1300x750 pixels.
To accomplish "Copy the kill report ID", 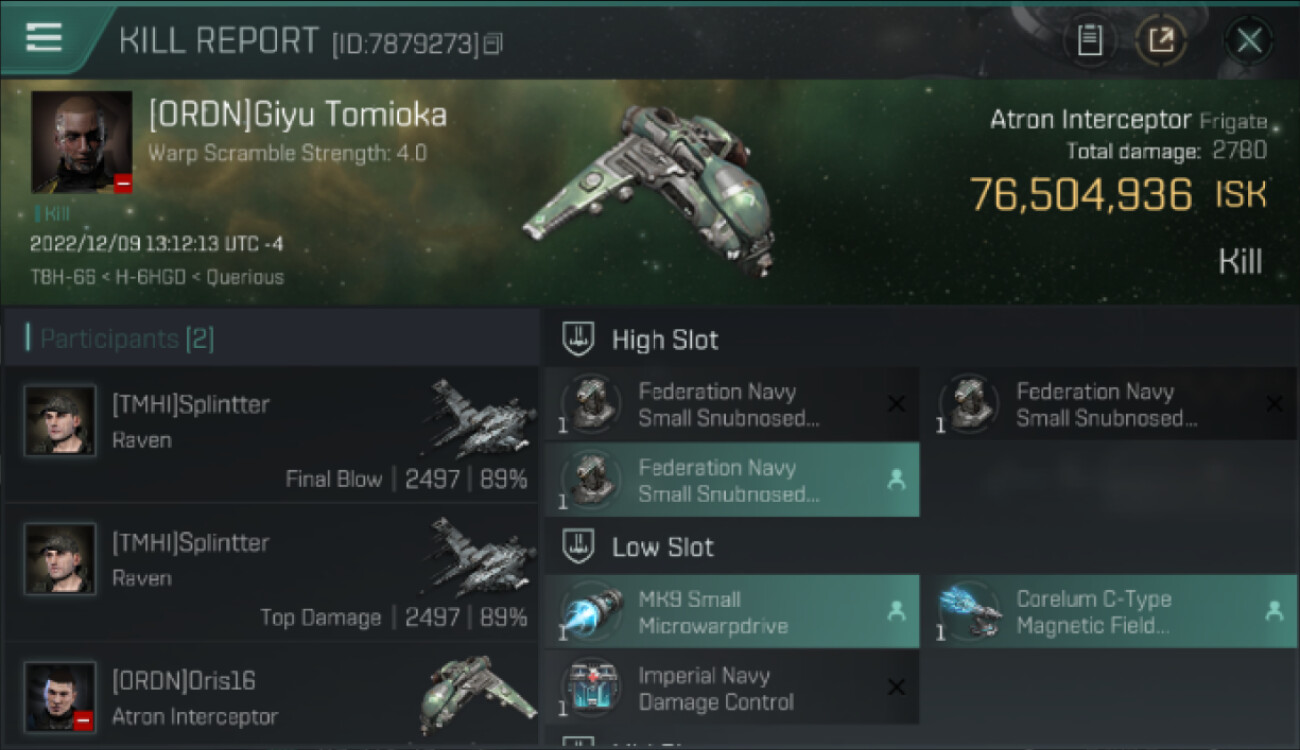I will coord(492,43).
